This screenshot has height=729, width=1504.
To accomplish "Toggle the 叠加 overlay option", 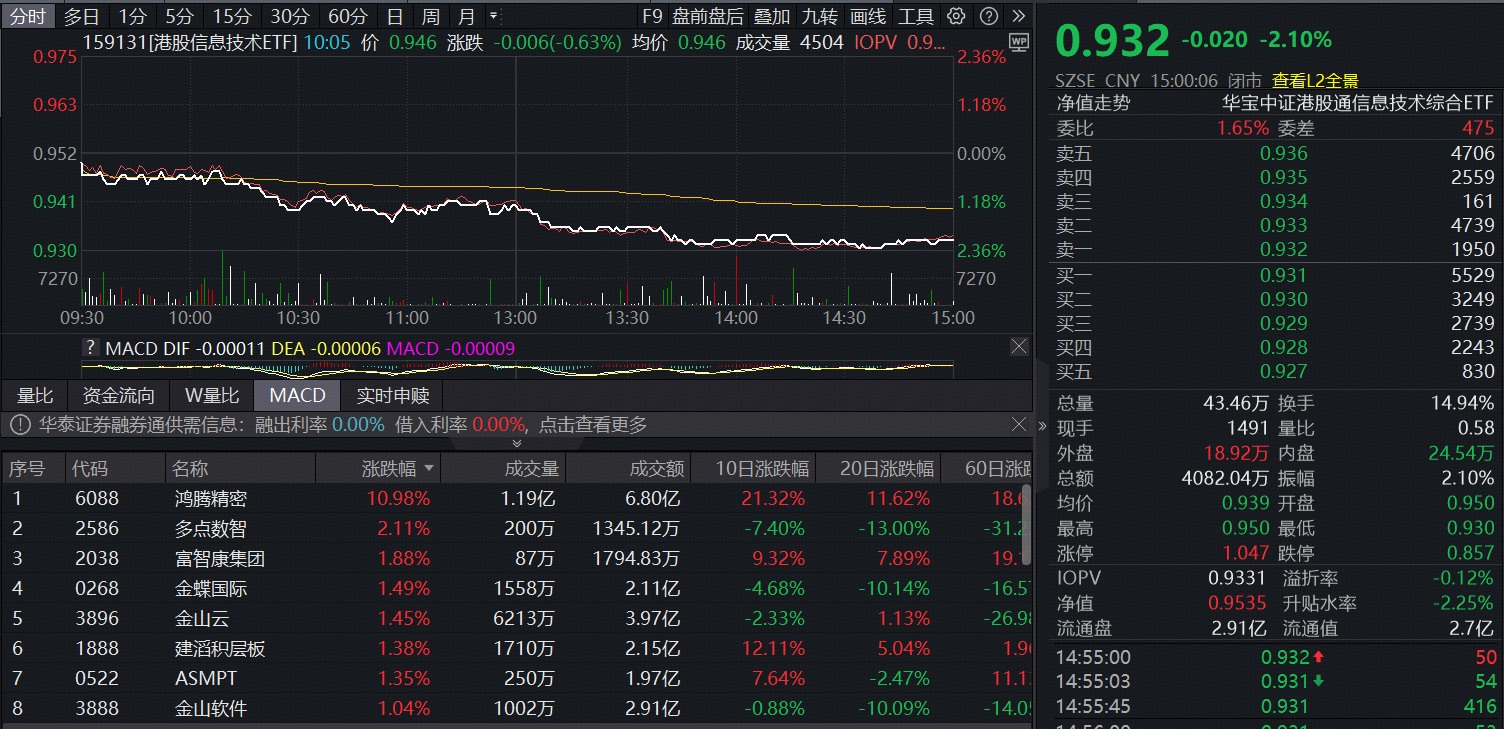I will (771, 16).
